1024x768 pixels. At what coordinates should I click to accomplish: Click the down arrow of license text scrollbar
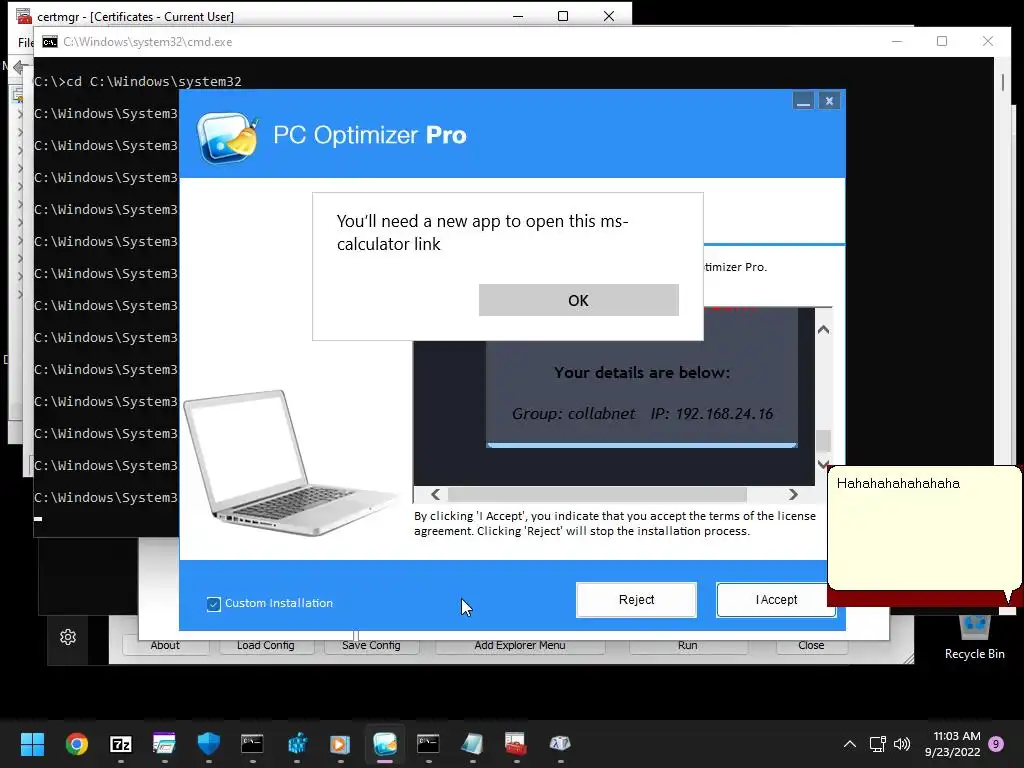(x=824, y=464)
